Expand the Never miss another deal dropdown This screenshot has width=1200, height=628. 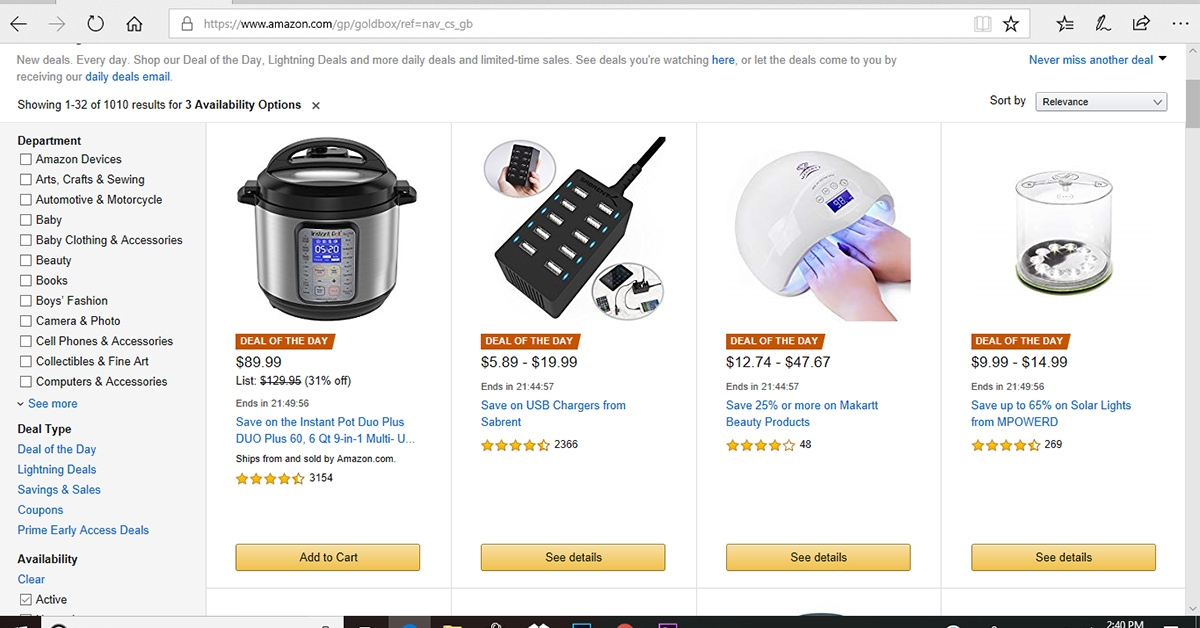click(x=1098, y=60)
